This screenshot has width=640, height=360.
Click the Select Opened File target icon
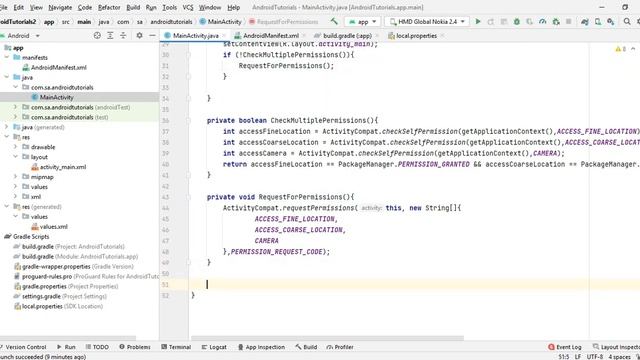[x=97, y=36]
